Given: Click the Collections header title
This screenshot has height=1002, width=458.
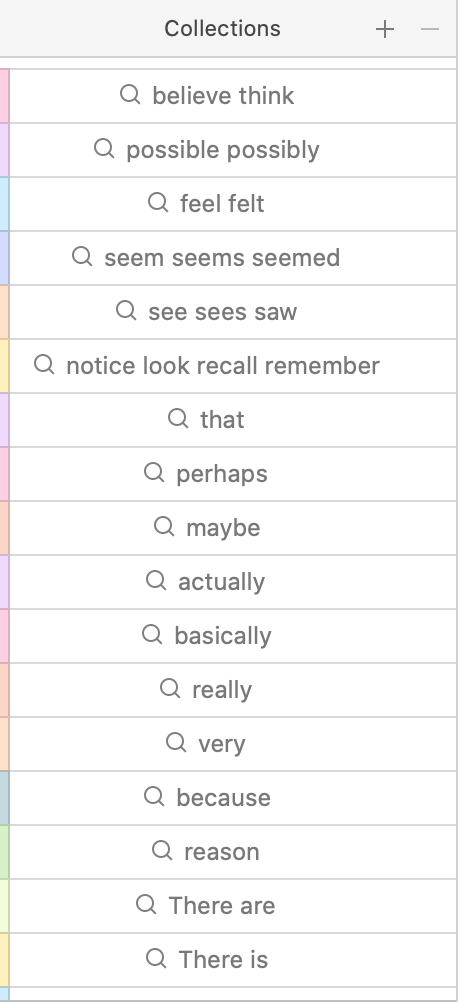Looking at the screenshot, I should pyautogui.click(x=222, y=29).
